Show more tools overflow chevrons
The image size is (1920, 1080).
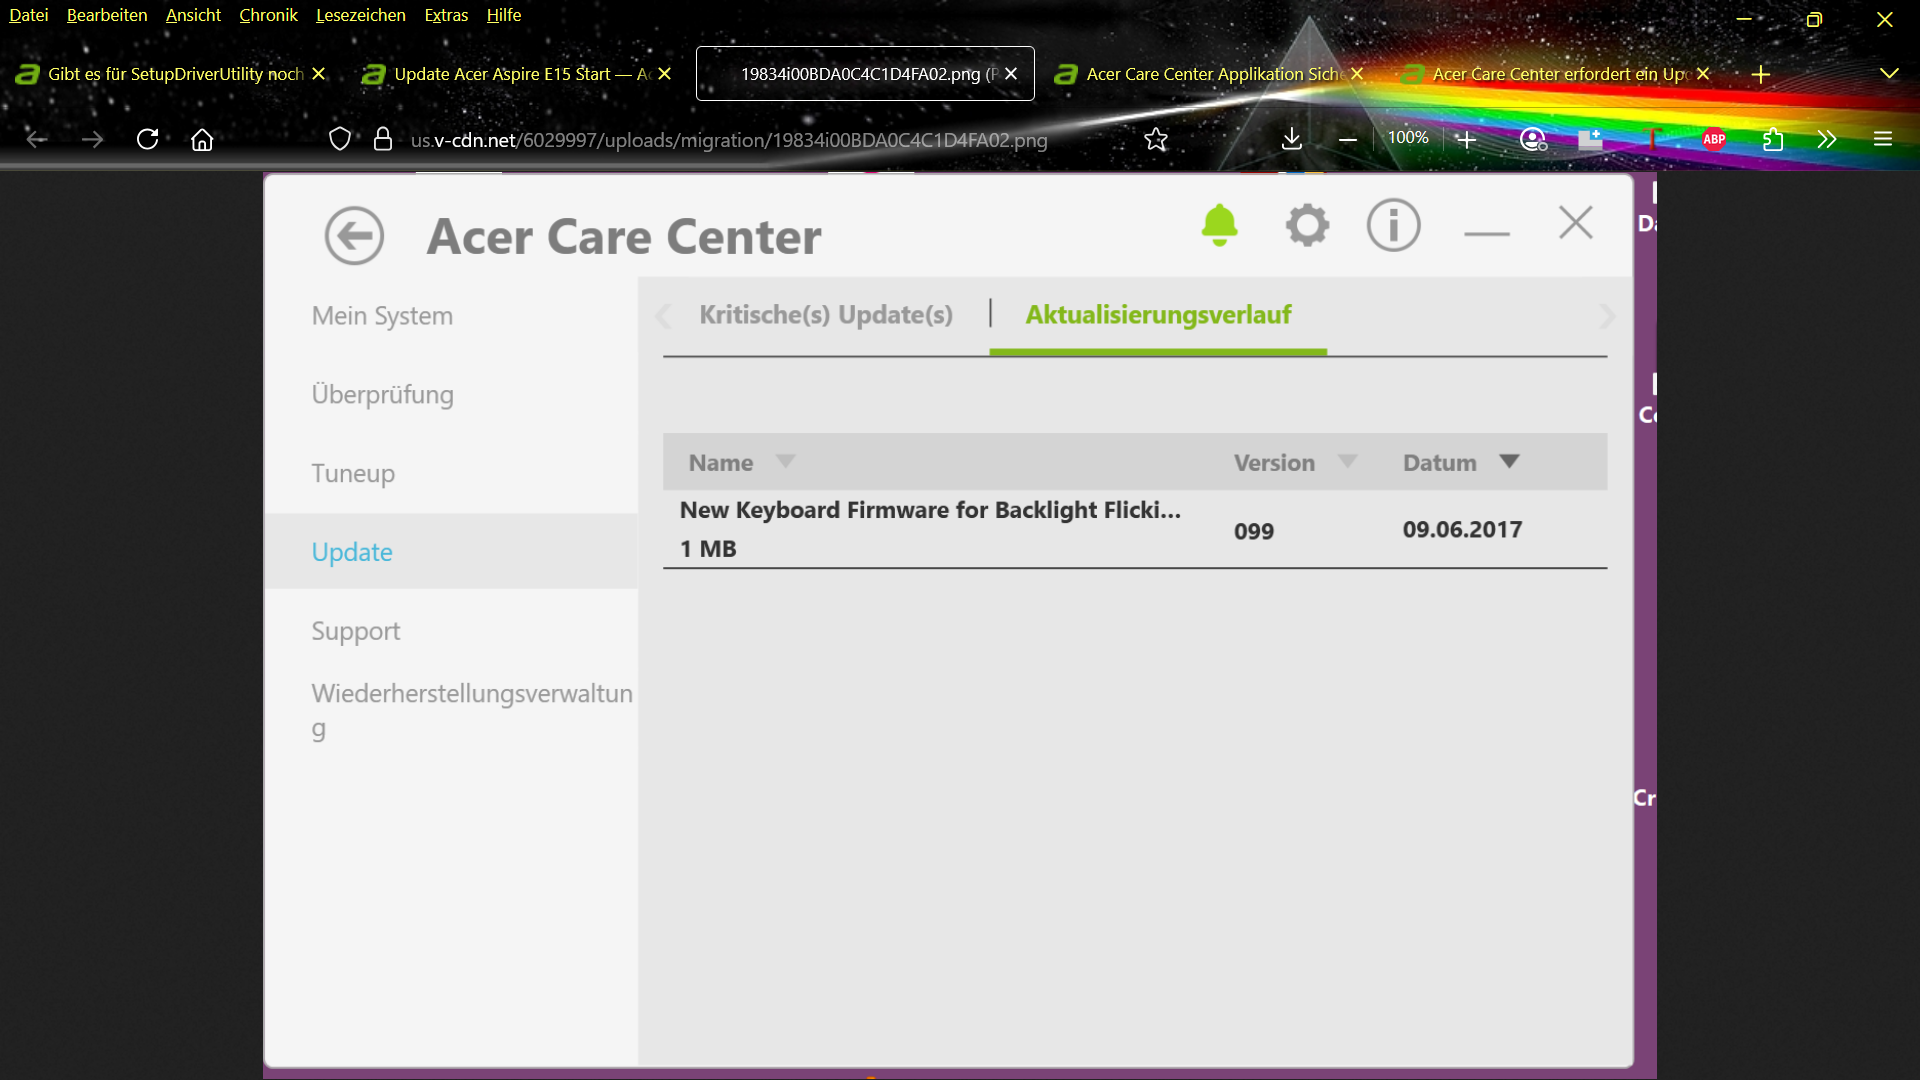[1827, 139]
